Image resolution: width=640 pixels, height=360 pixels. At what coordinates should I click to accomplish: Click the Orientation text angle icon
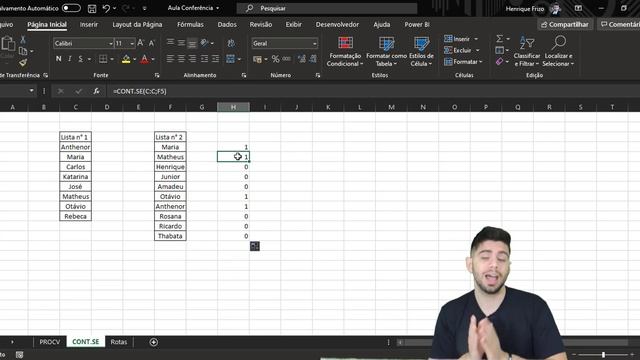pos(204,43)
